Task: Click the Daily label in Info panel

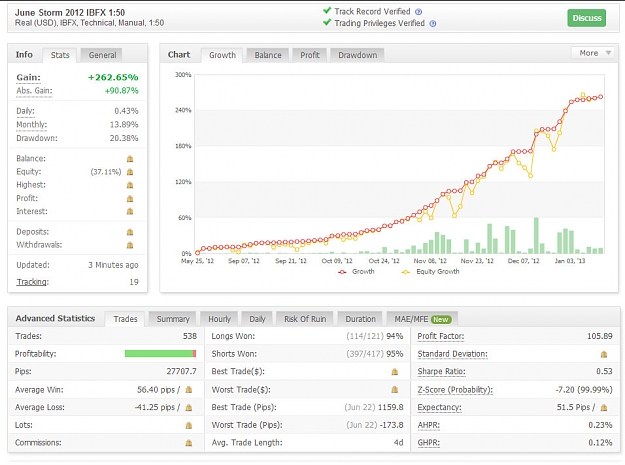Action: click(x=25, y=111)
